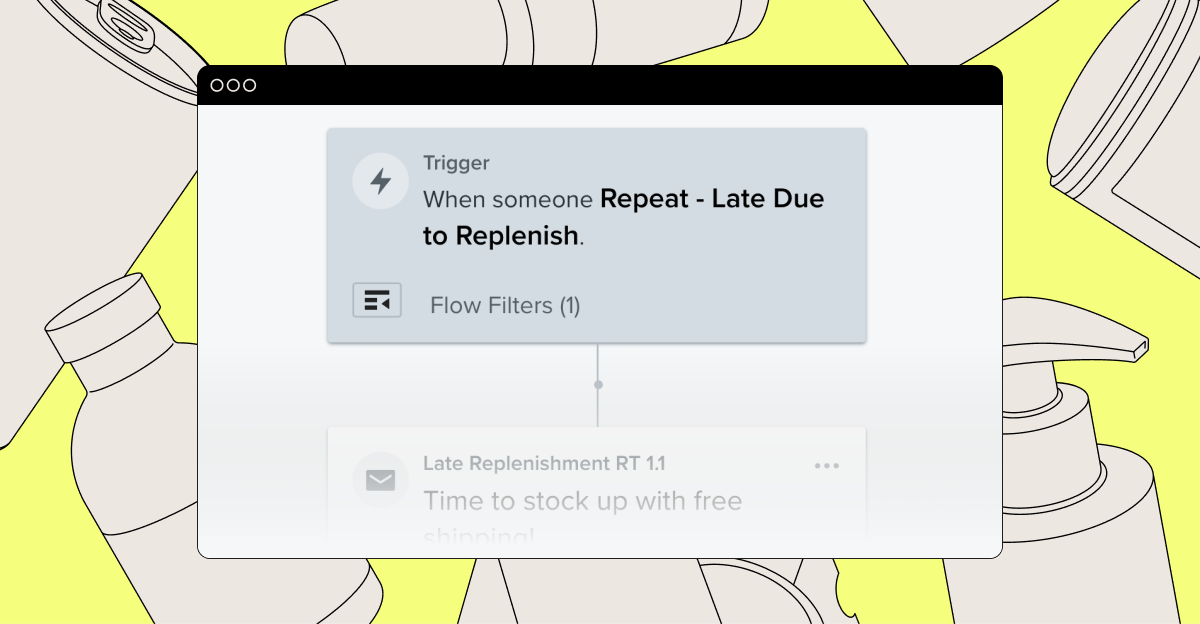This screenshot has height=624, width=1200.
Task: Click the green traffic light circle
Action: 250,85
